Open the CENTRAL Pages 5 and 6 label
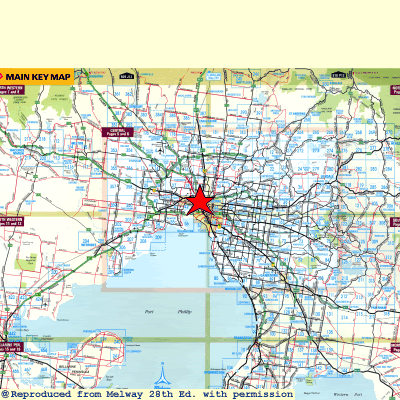 [x=118, y=132]
